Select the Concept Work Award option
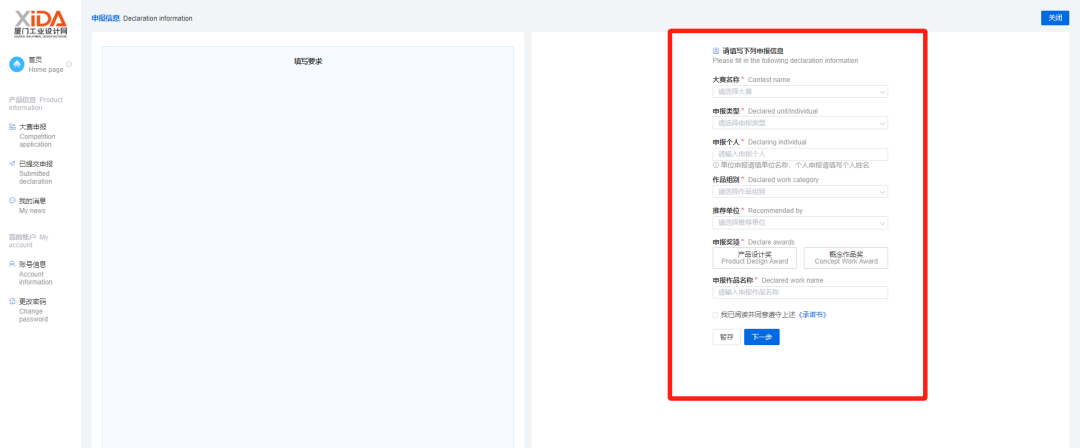1080x448 pixels. 845,258
